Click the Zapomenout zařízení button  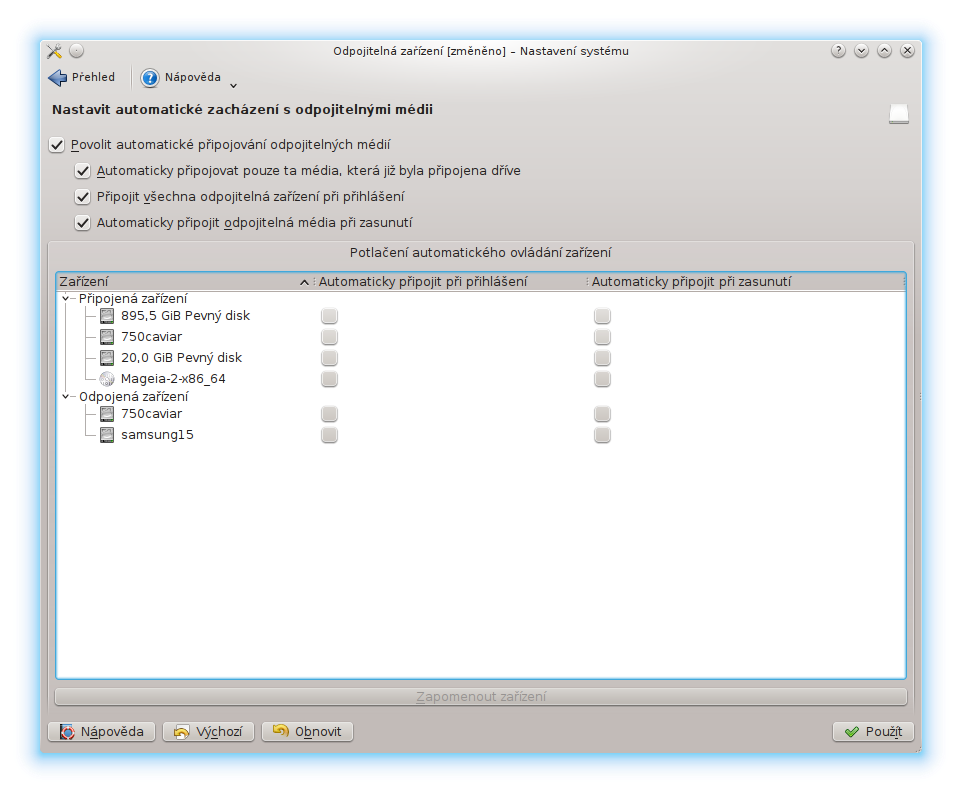point(481,697)
